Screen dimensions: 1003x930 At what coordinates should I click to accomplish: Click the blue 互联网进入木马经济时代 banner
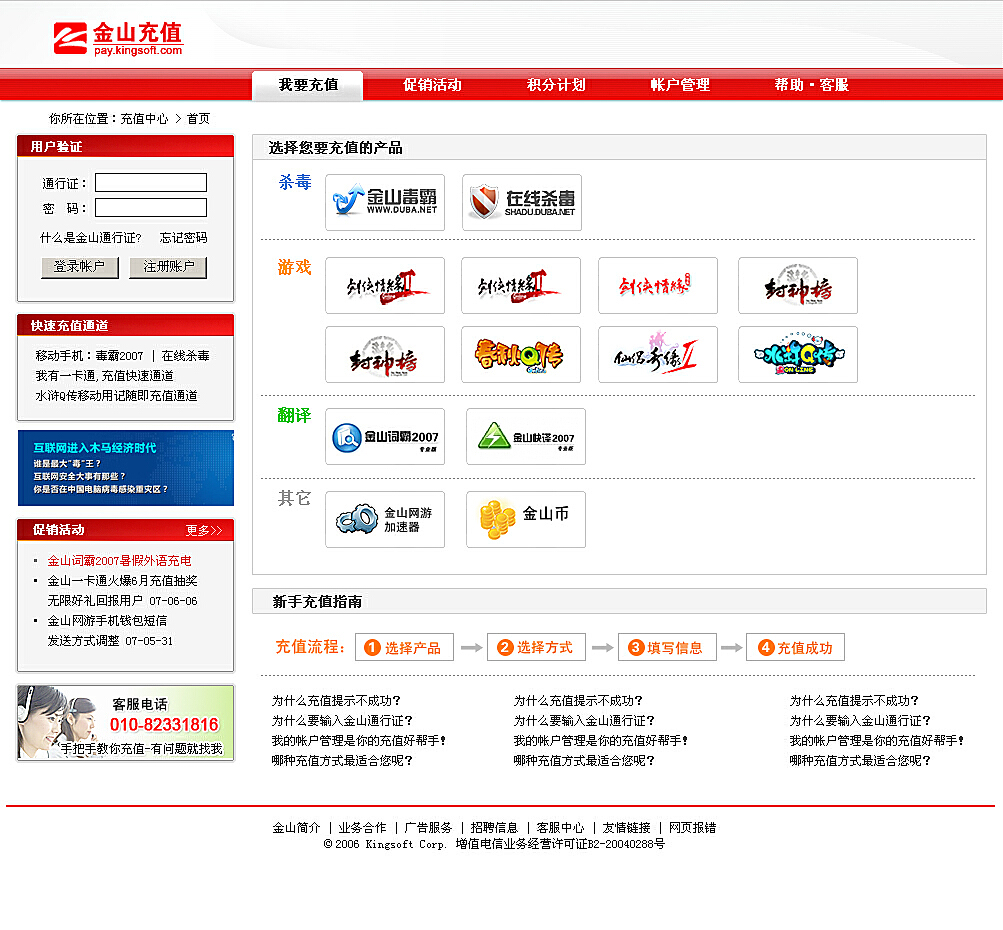click(x=124, y=467)
